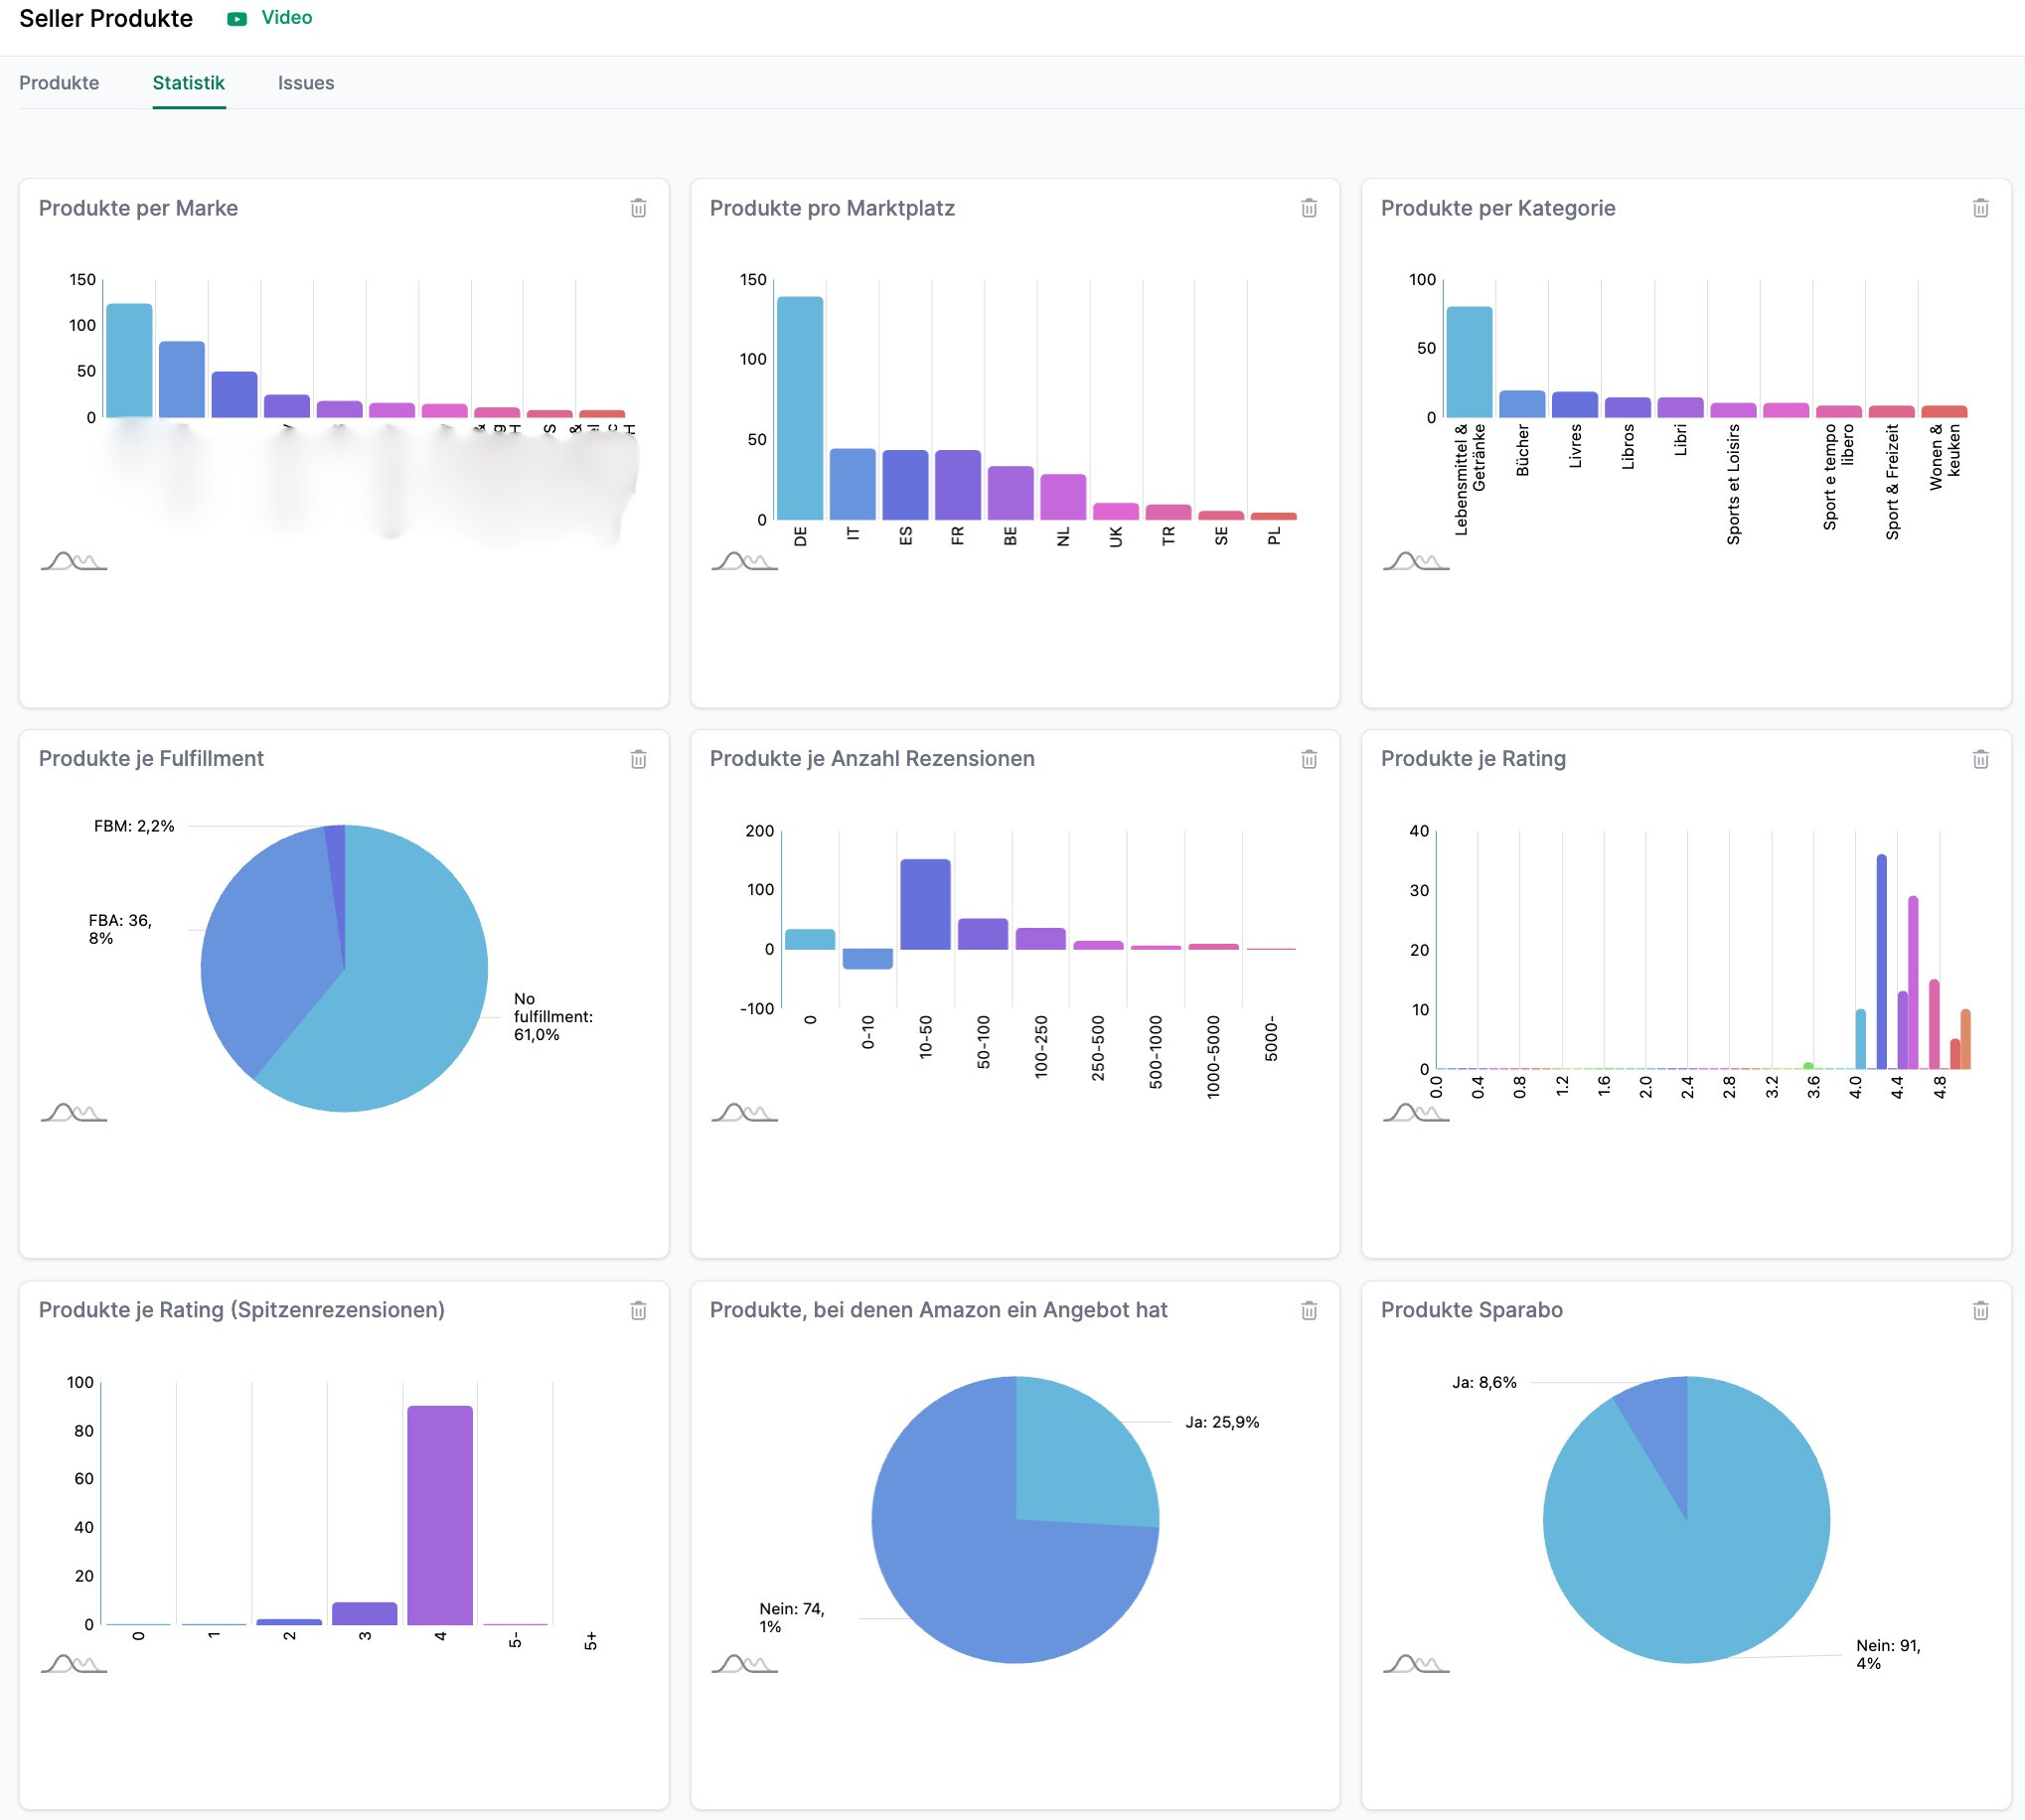Remove the Produkte Sparabo chart

1979,1310
